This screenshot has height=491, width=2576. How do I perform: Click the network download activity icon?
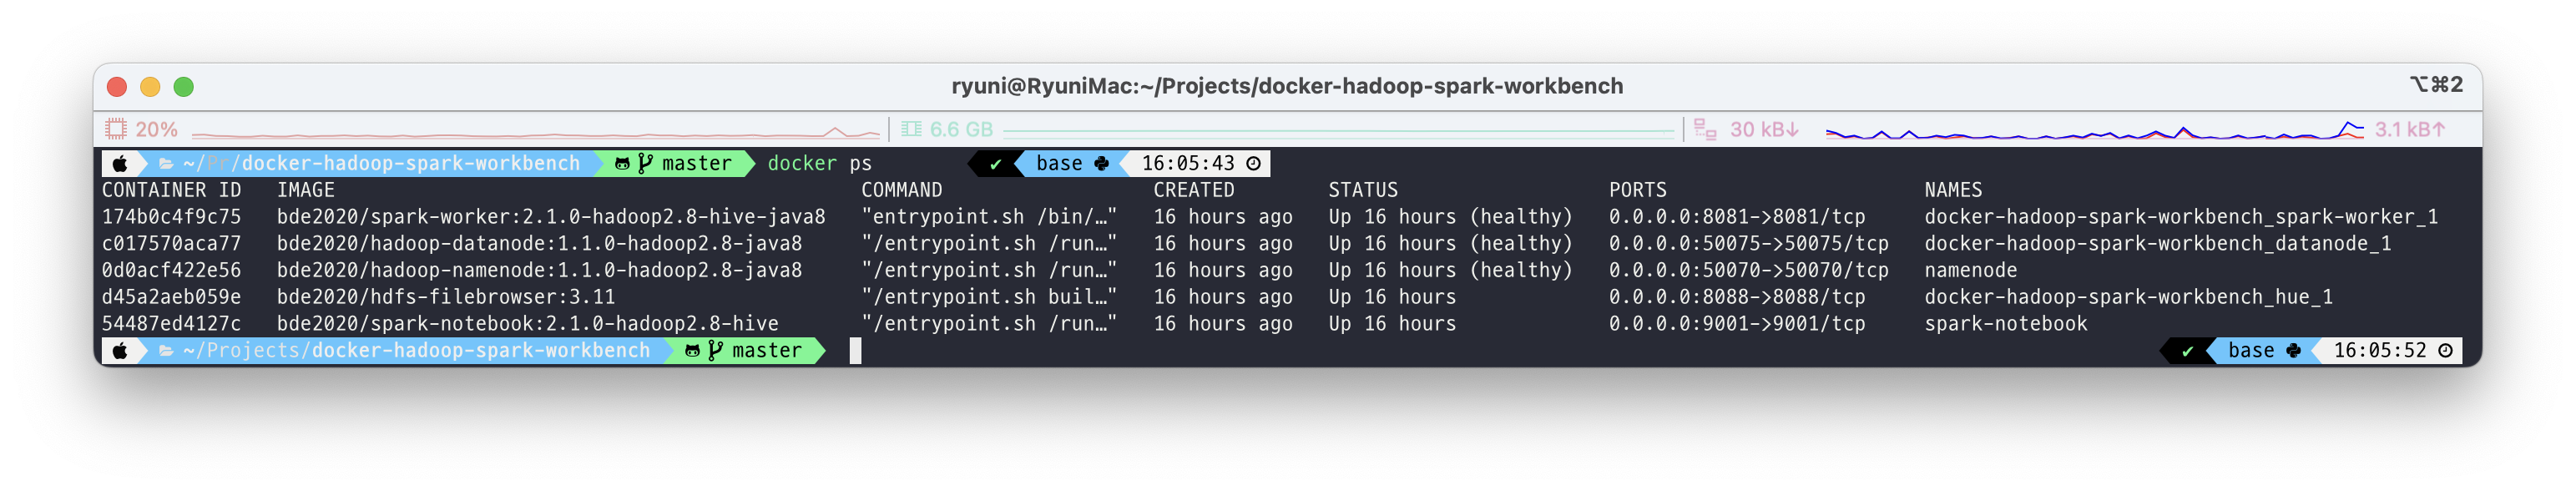[x=1704, y=129]
